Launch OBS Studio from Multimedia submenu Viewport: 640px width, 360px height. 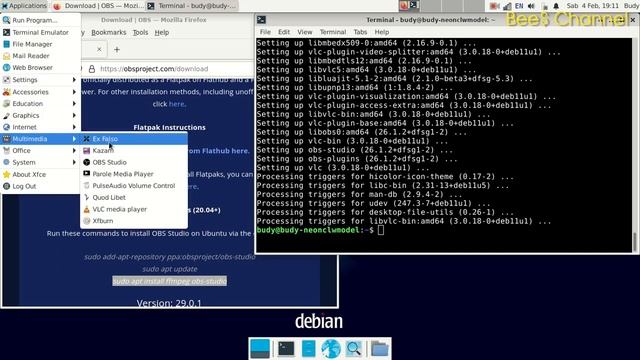coord(134,162)
